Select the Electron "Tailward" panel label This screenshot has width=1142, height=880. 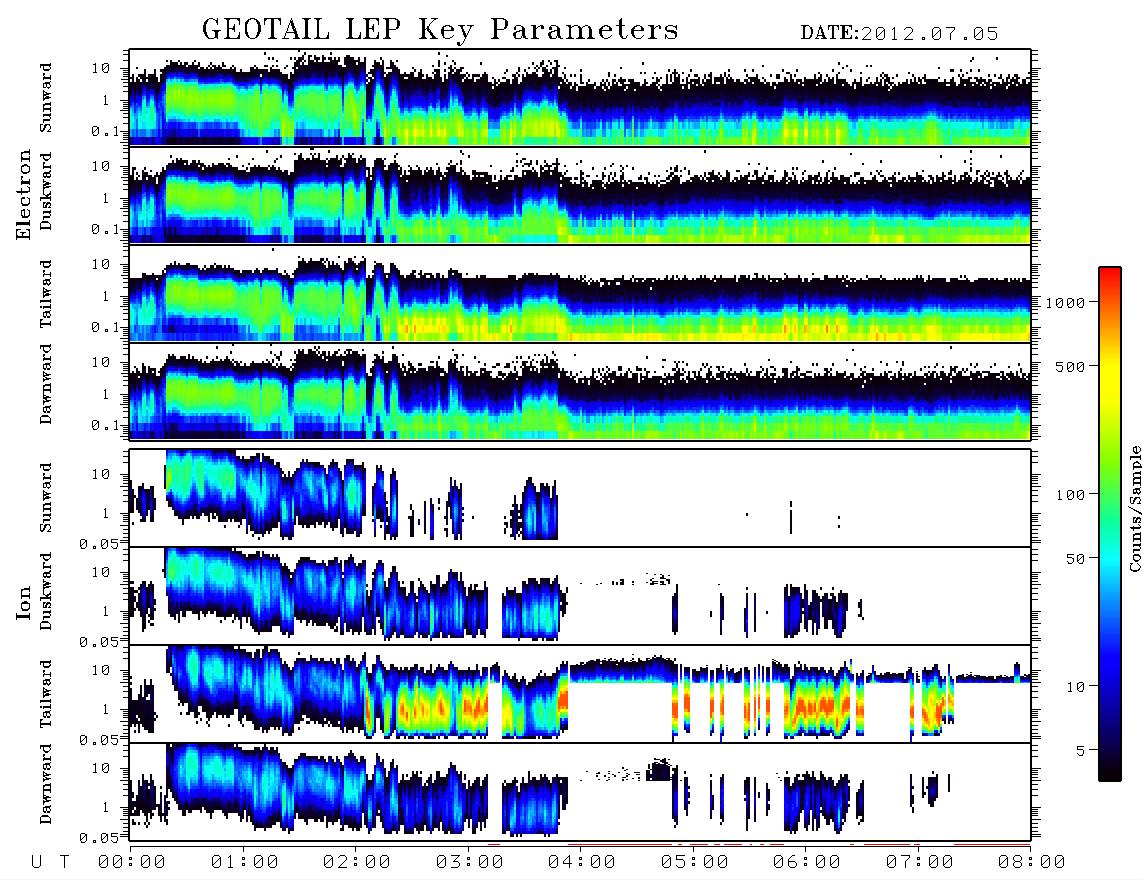click(46, 294)
